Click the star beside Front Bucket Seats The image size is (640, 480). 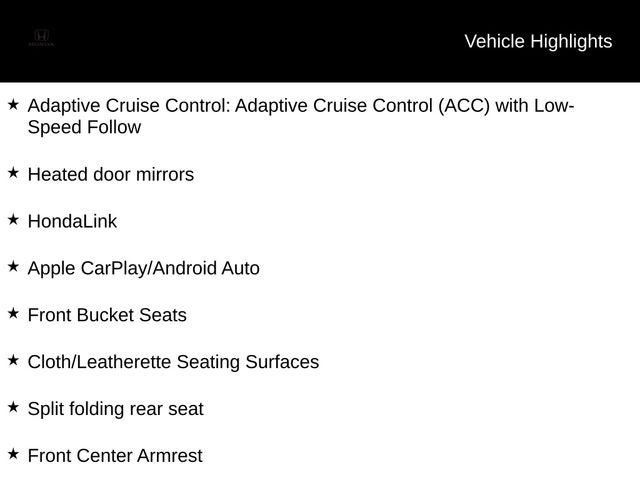pos(13,313)
